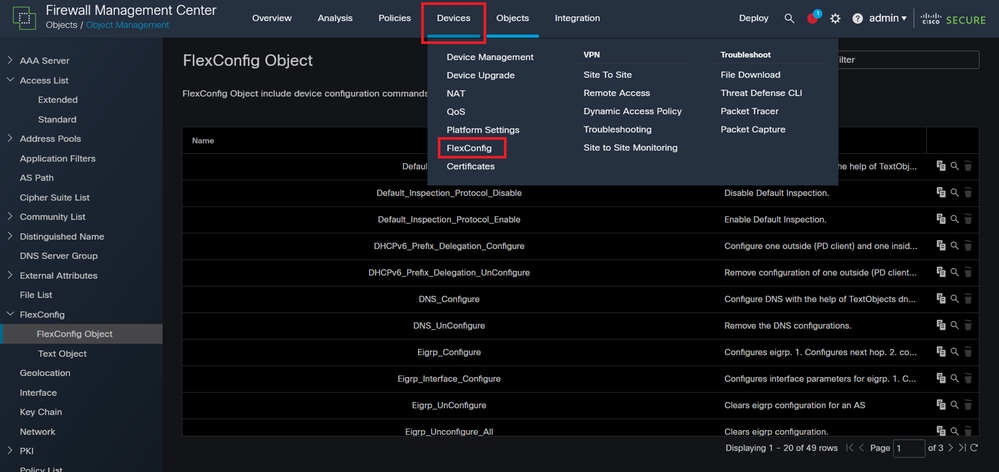The height and width of the screenshot is (472, 999).
Task: View the Default_Inspection_Protocol_Disable object with magnifier icon
Action: 954,192
